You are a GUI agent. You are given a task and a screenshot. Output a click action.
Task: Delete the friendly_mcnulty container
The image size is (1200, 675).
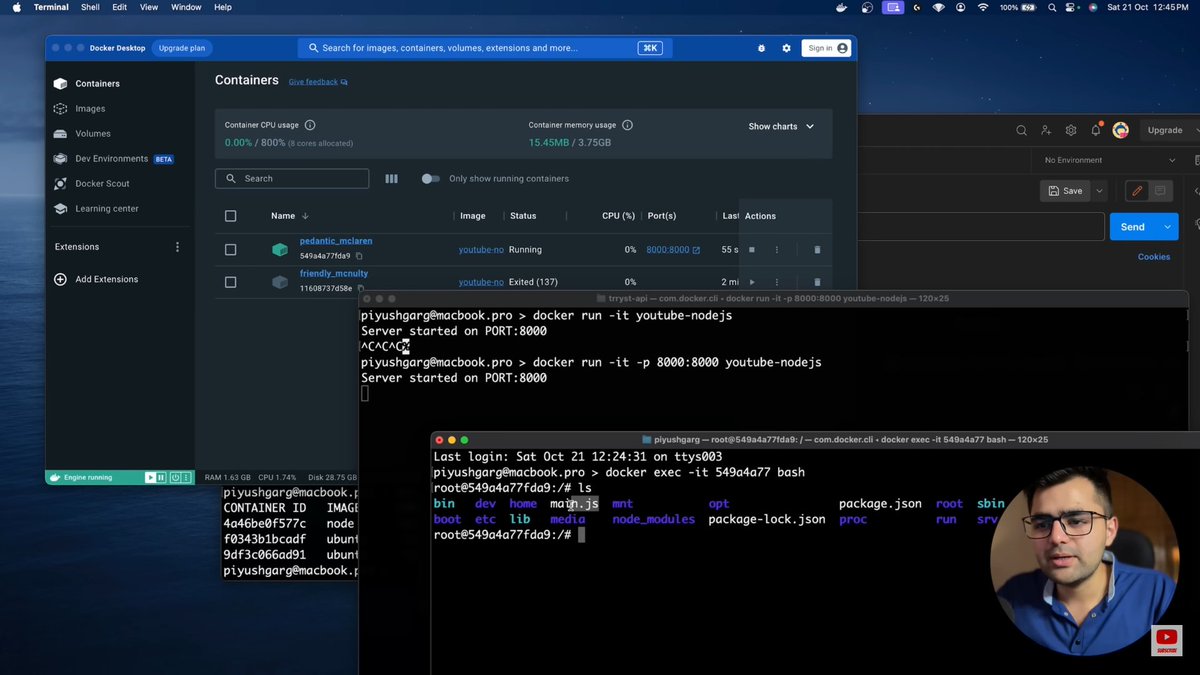pos(817,282)
